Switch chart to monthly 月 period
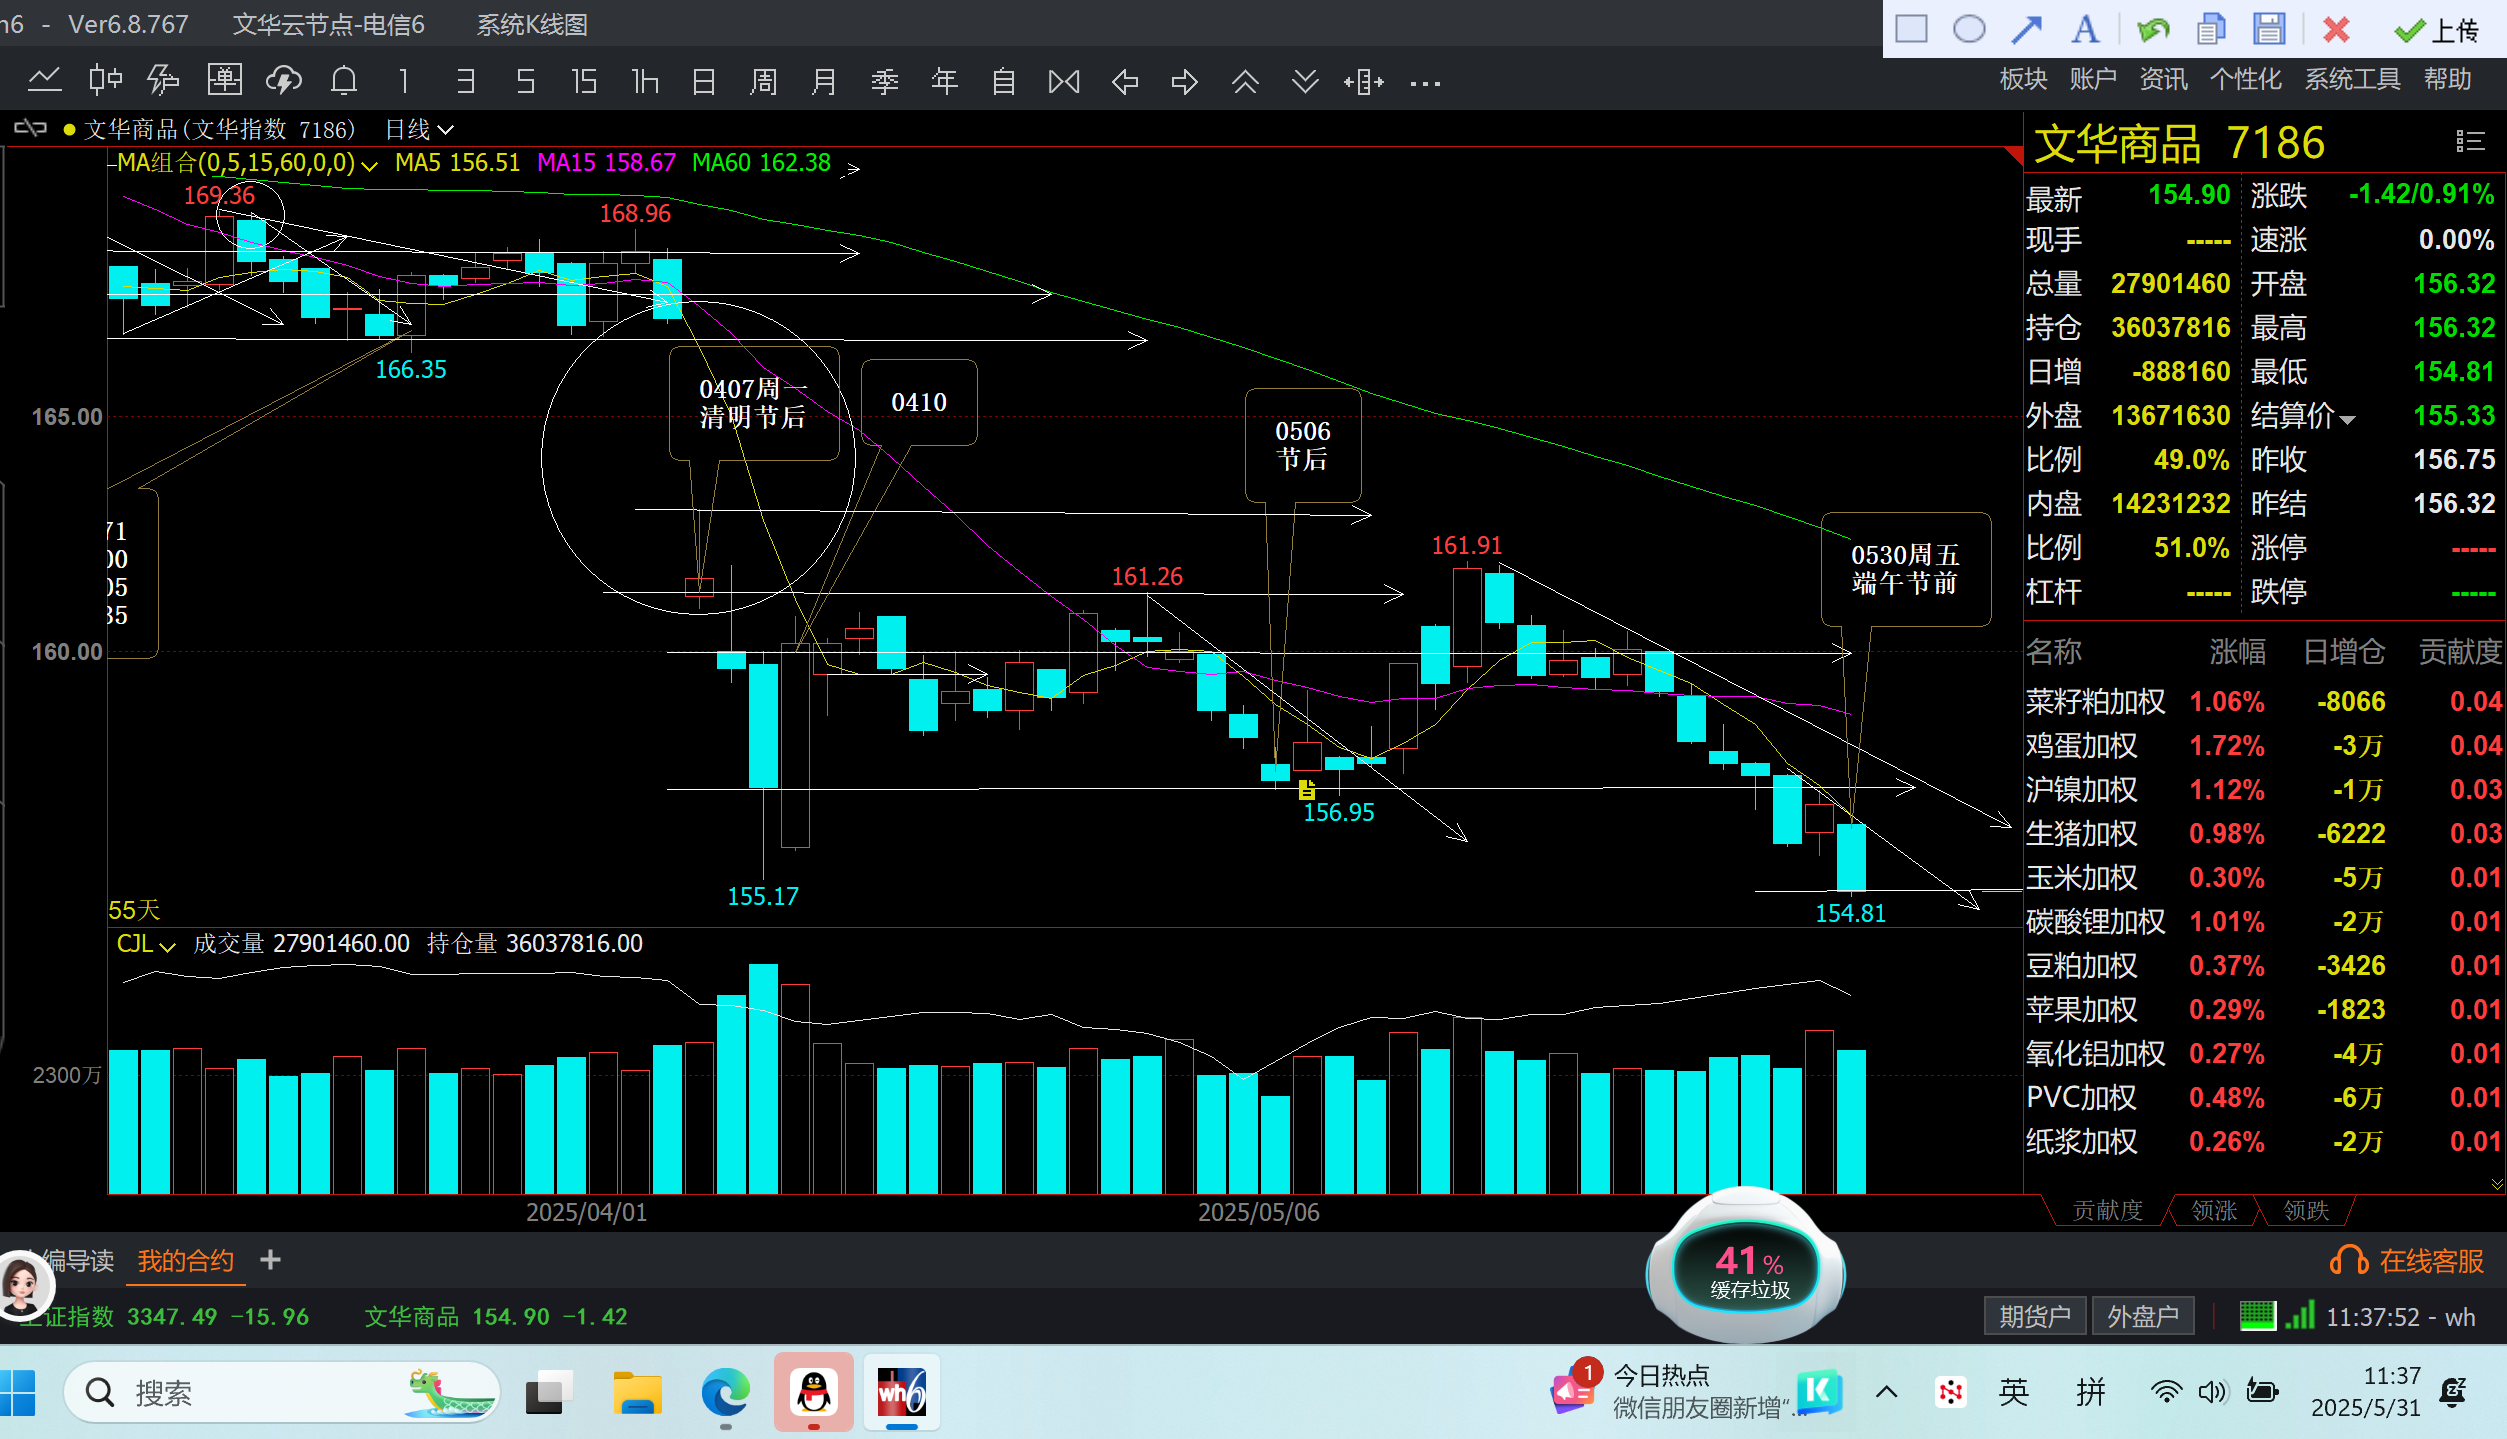 824,81
